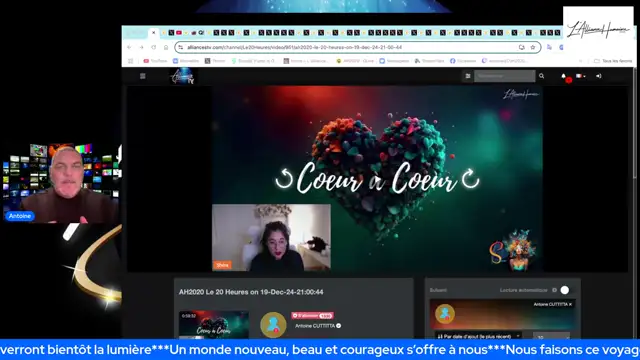
Task: Open the search filter options icon
Action: point(468,76)
